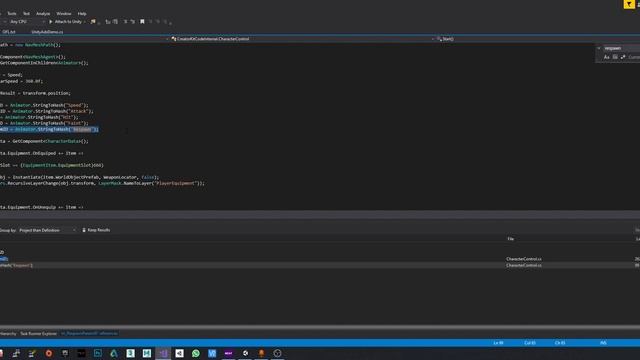
Task: Open WhatsApp from the taskbar
Action: [196, 353]
